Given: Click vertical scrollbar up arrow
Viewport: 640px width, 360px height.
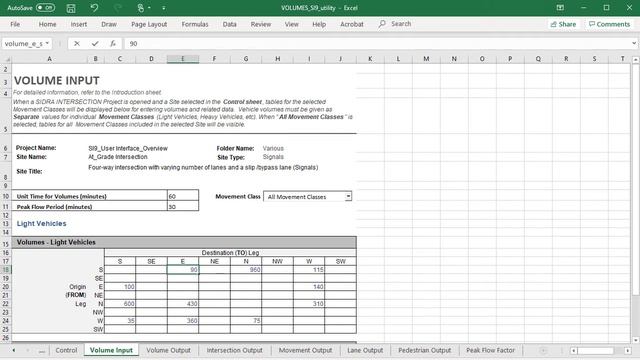Looking at the screenshot, I should click(x=635, y=60).
